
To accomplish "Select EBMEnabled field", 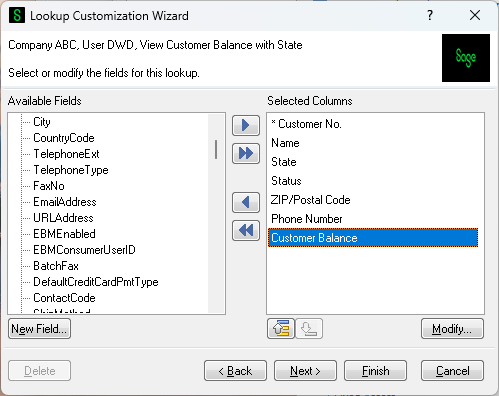I will pos(64,234).
